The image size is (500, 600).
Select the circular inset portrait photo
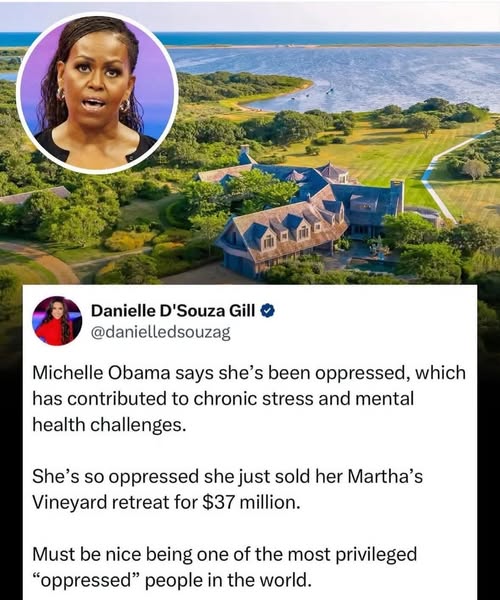click(x=97, y=93)
